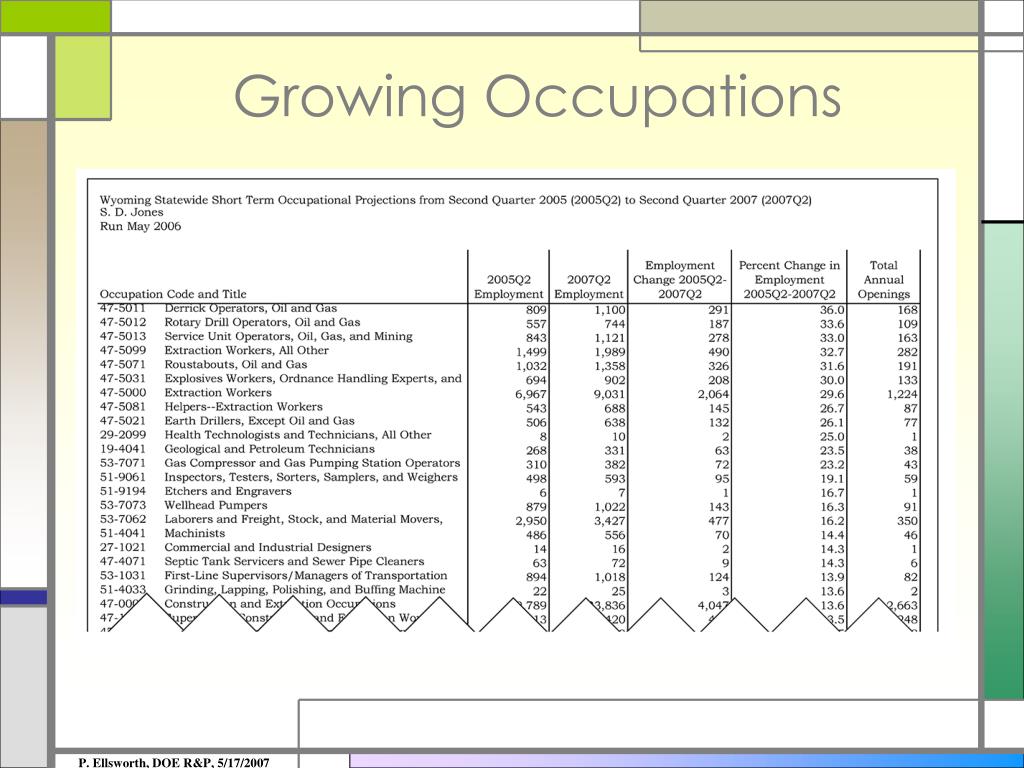The width and height of the screenshot is (1024, 768).
Task: Click annual openings value 350
Action: [908, 521]
